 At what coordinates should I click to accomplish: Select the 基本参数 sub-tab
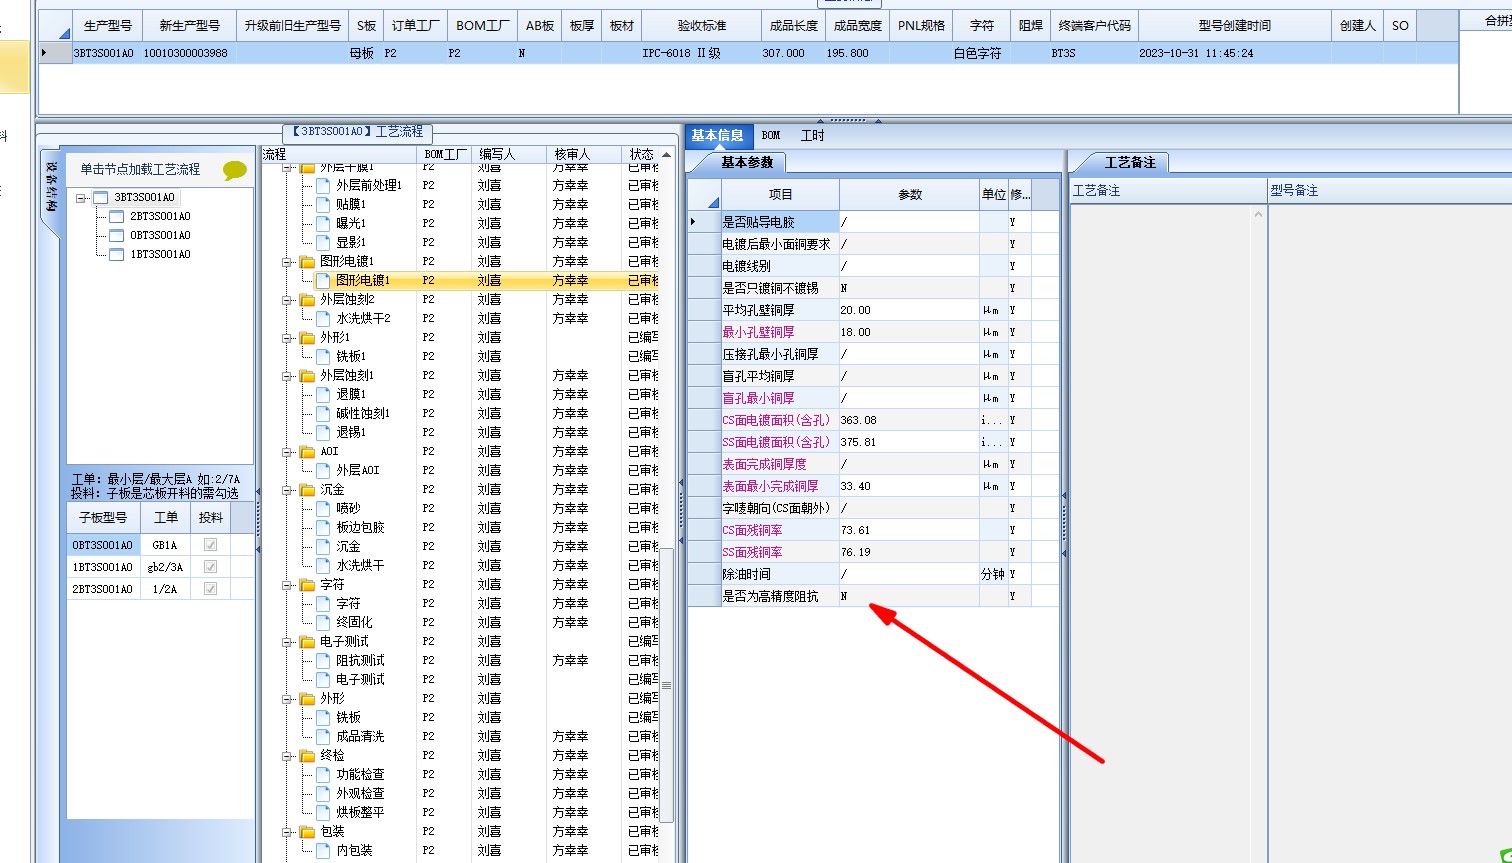coord(747,162)
